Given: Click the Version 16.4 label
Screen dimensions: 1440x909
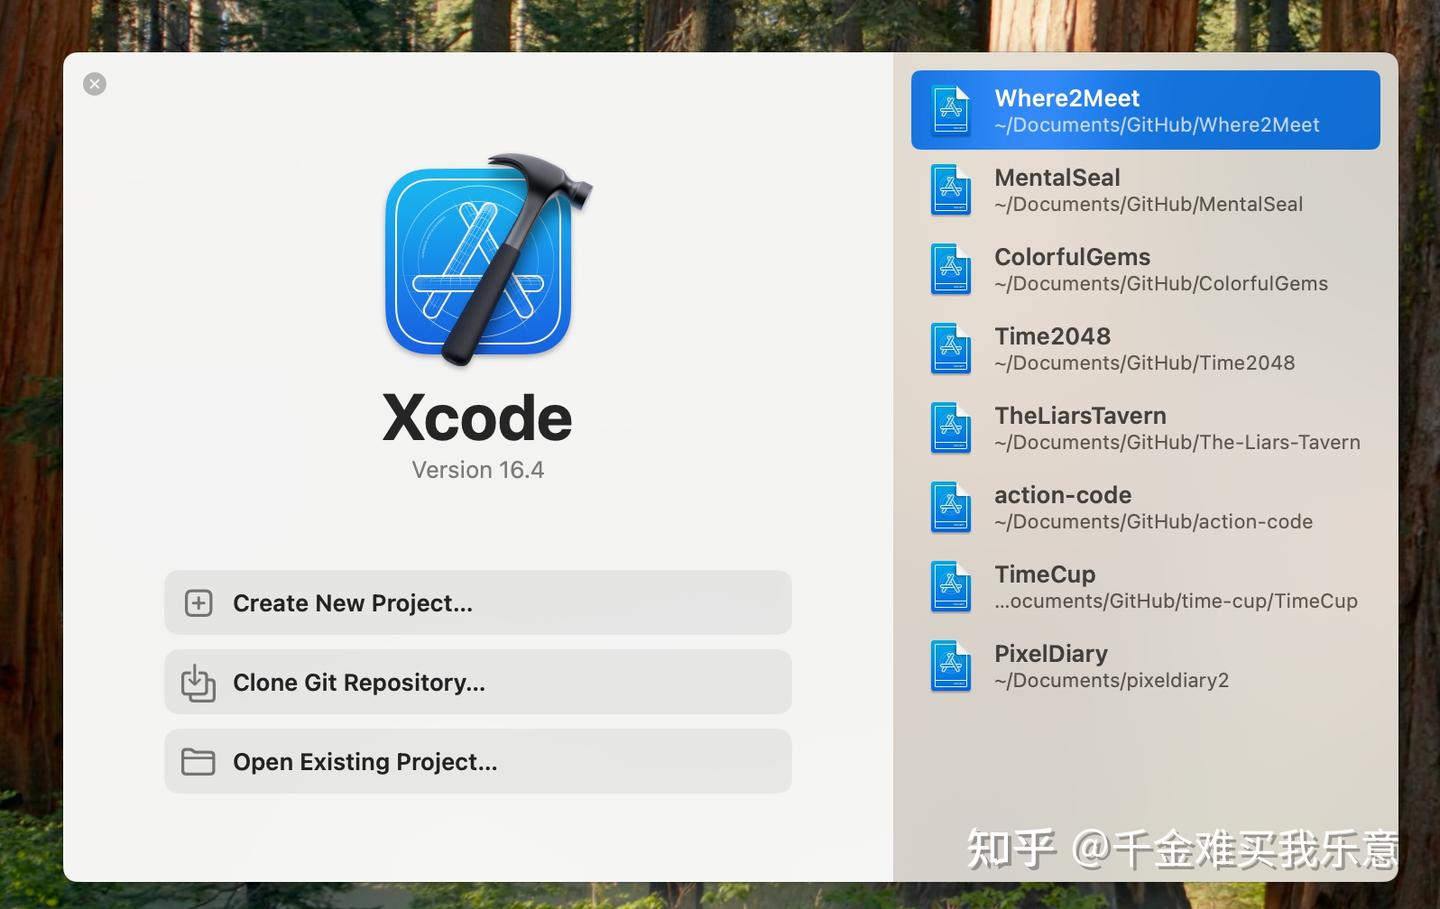Looking at the screenshot, I should point(478,470).
